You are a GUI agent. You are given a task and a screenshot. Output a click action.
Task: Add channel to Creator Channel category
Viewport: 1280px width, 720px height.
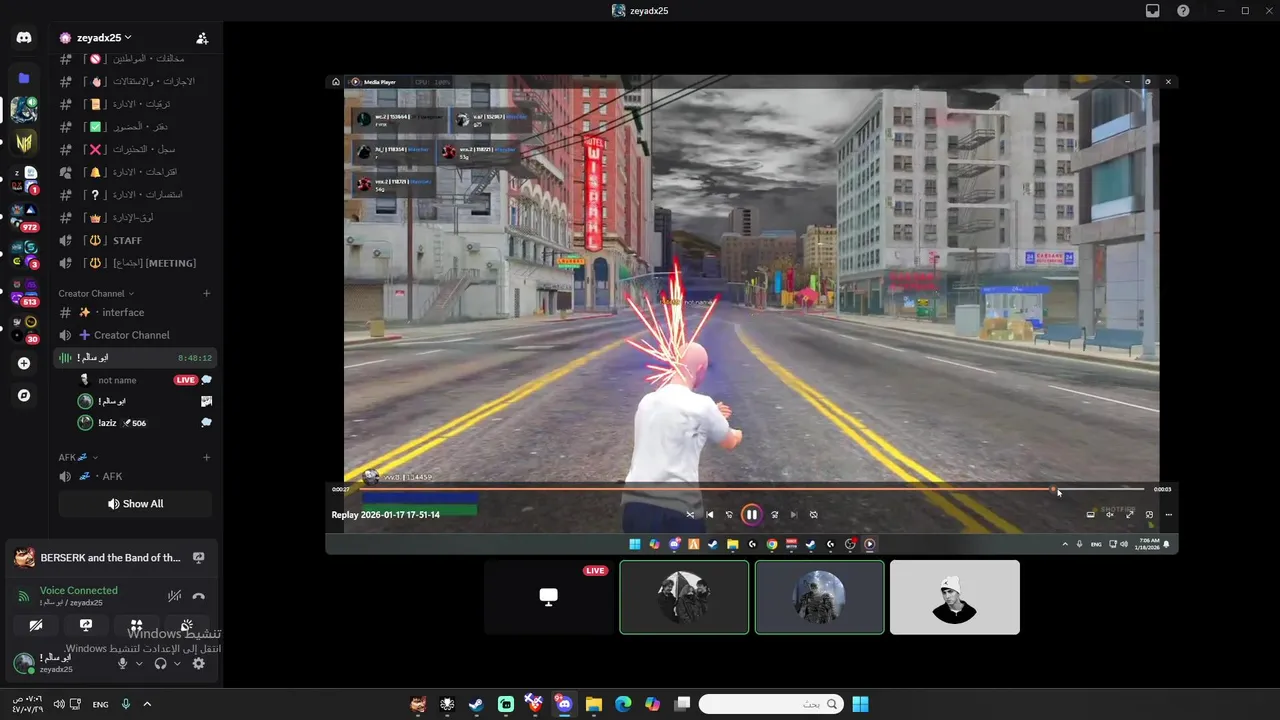tap(207, 293)
